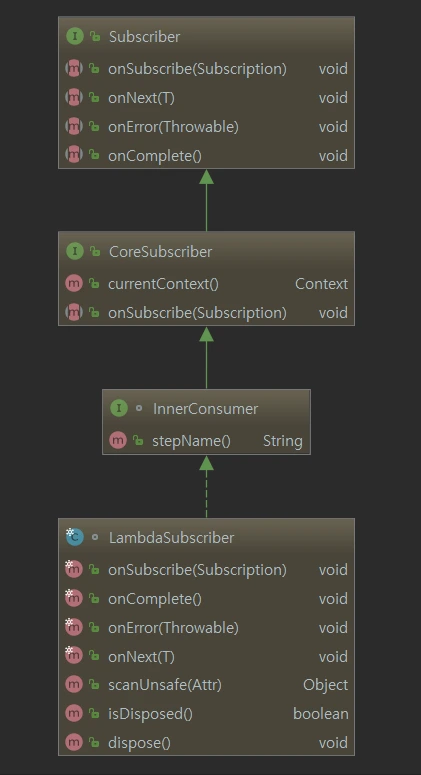Click the LambdaSubscriber node title
The image size is (421, 775).
point(171,537)
